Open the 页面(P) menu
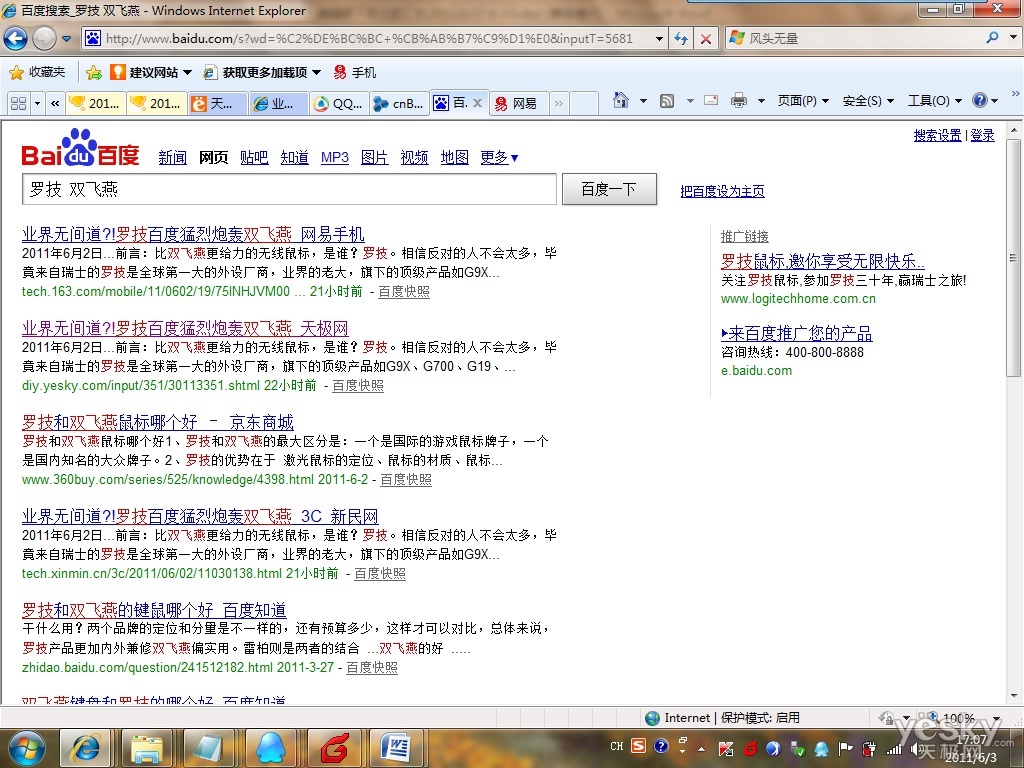The image size is (1024, 768). coord(803,101)
